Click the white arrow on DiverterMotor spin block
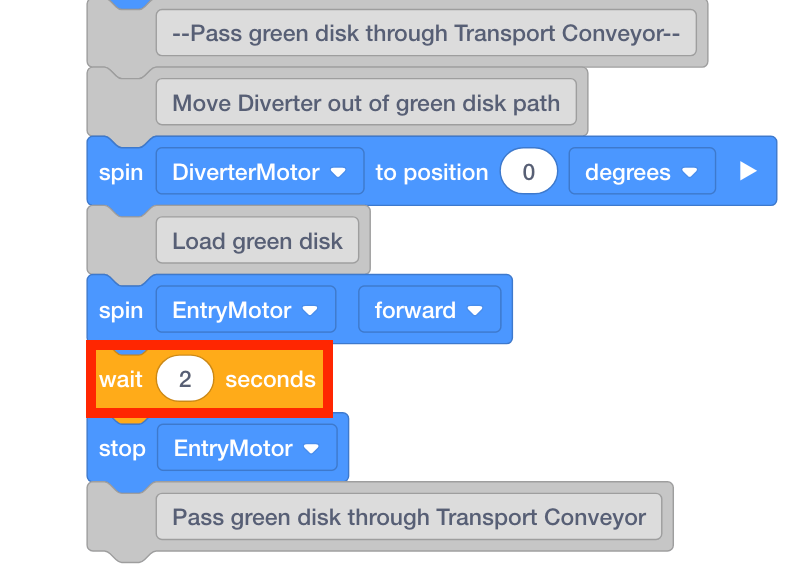The height and width of the screenshot is (570, 810). [x=748, y=171]
